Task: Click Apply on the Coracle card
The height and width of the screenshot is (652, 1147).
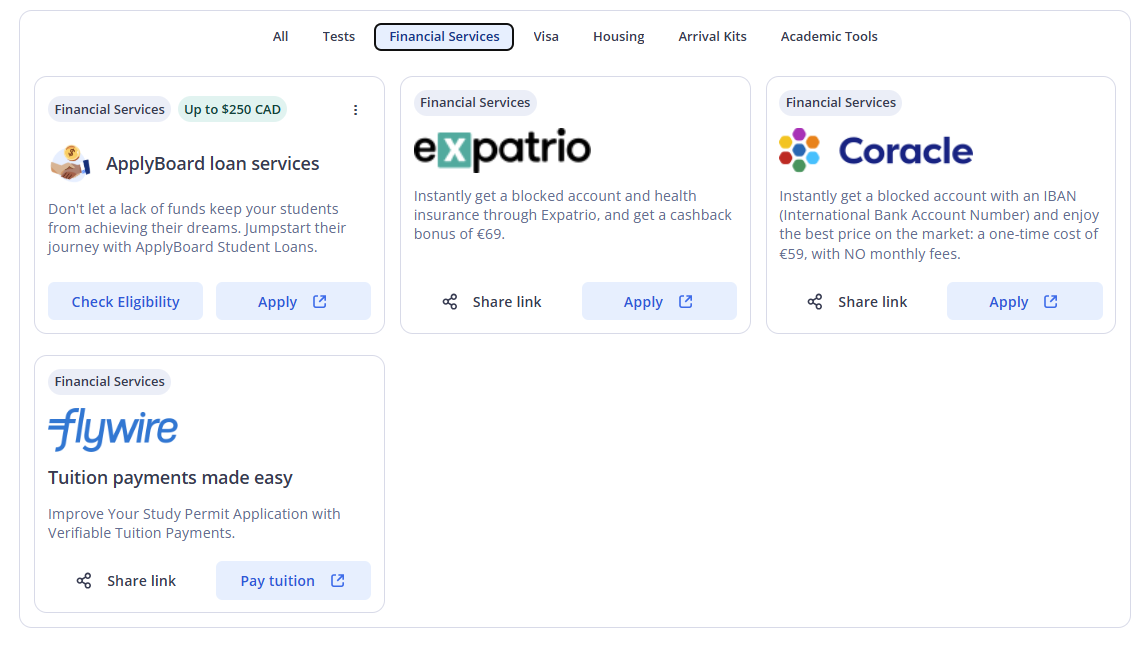Action: pos(1024,301)
